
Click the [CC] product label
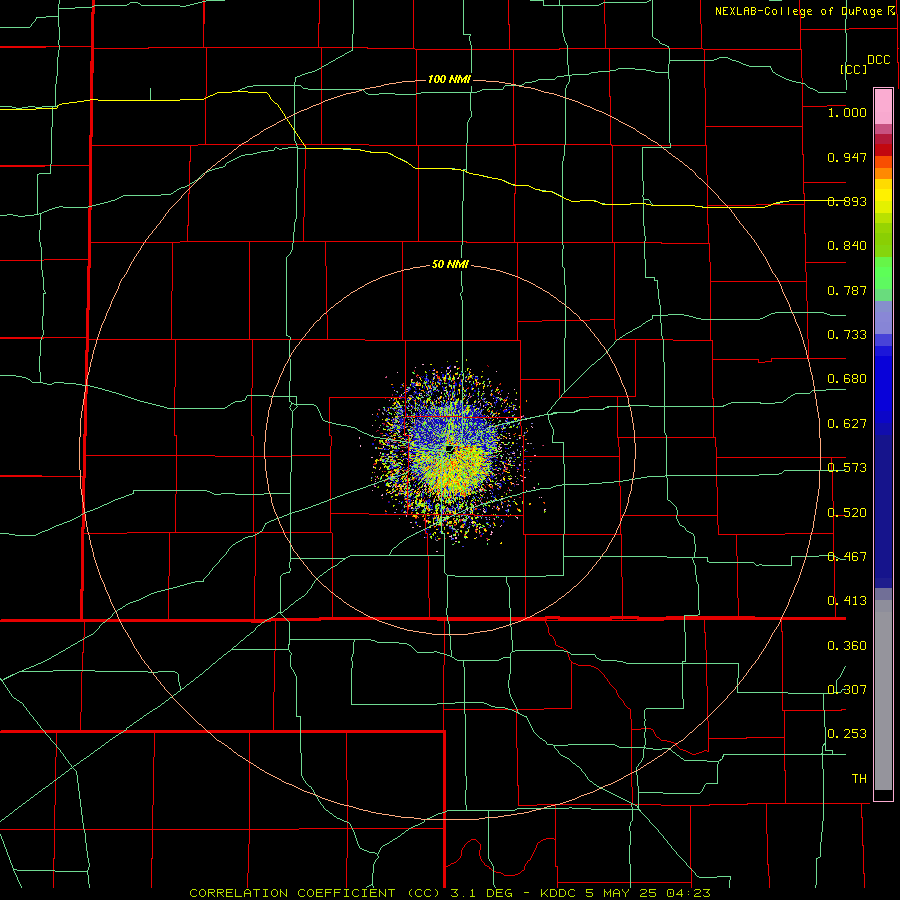854,69
